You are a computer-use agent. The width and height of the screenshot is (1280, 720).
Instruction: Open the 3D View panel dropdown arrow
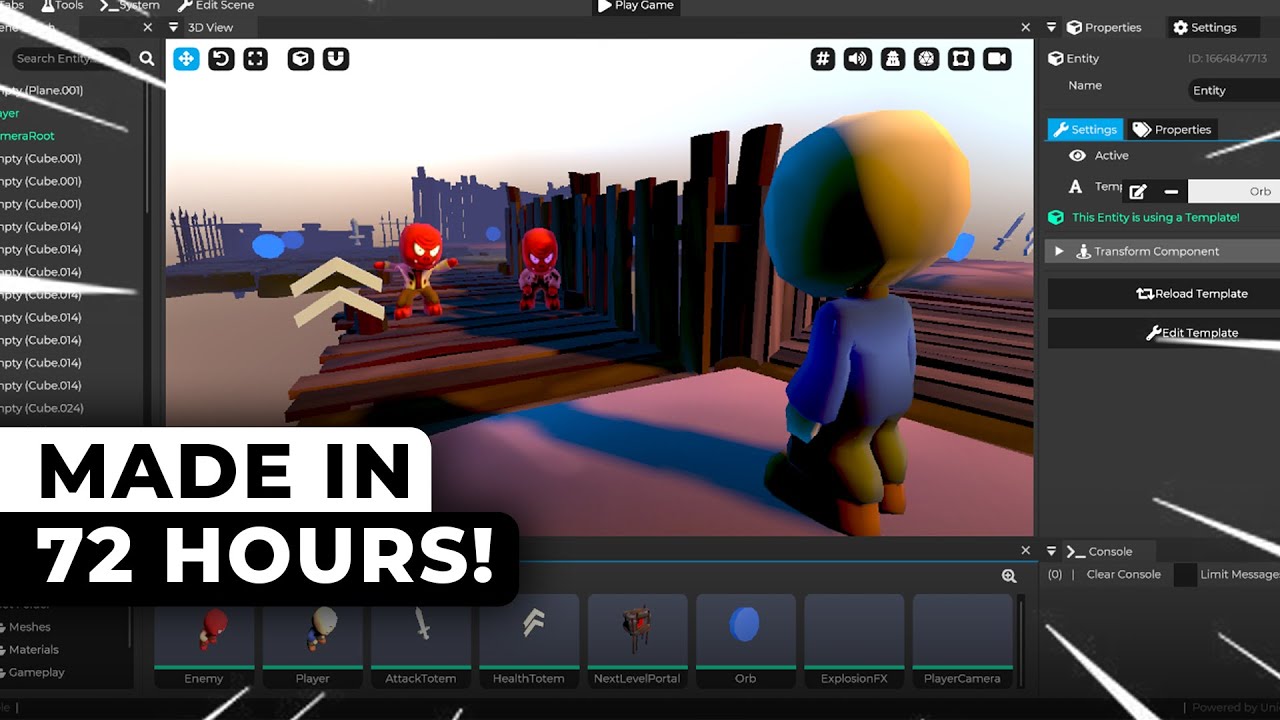[174, 28]
